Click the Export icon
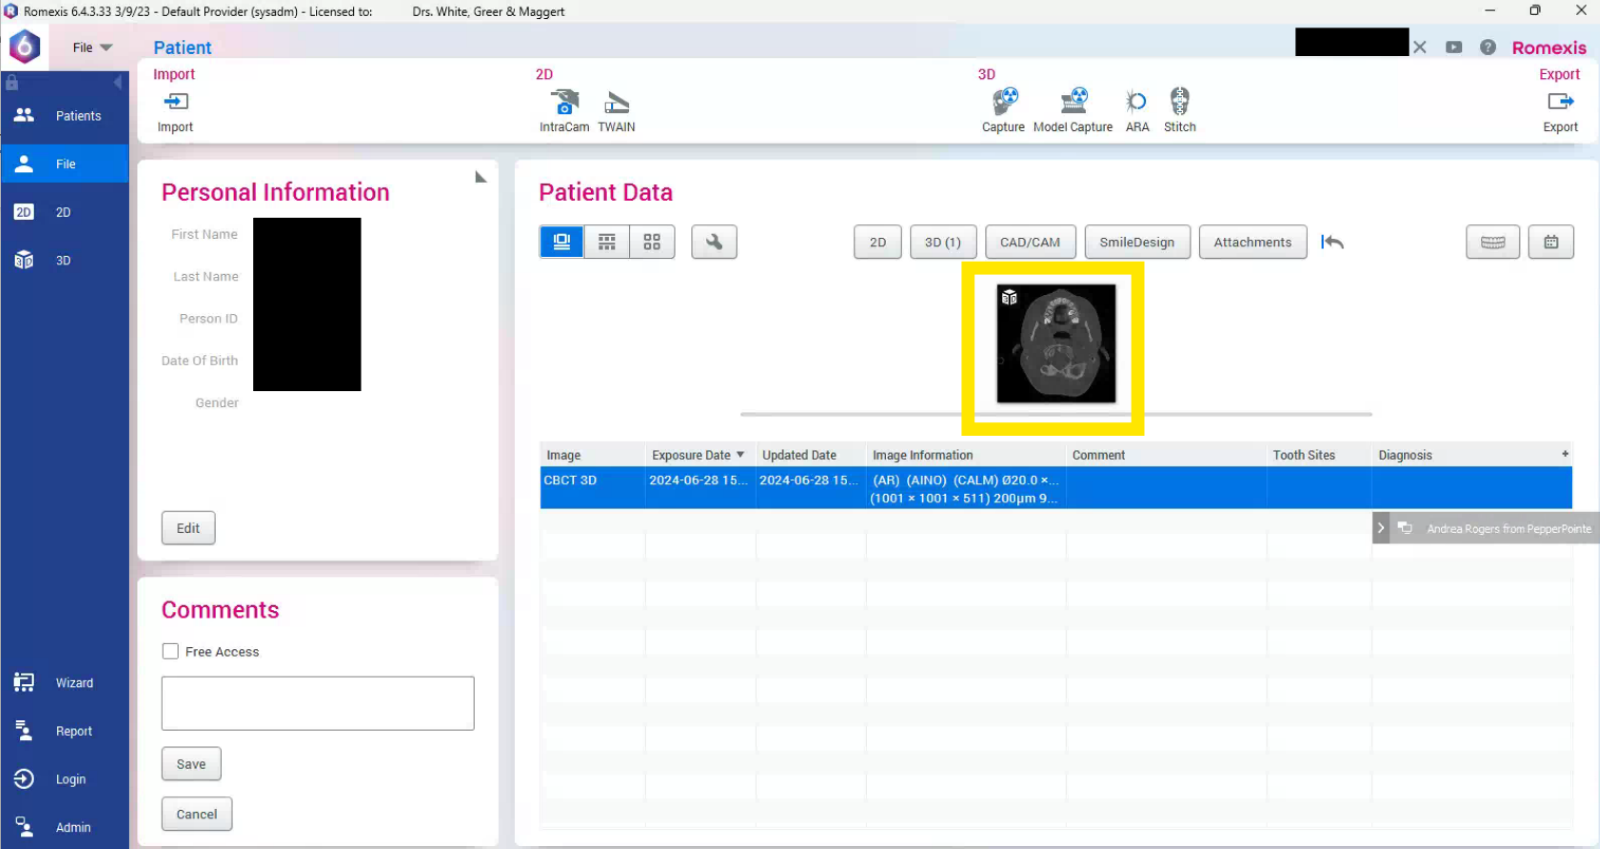This screenshot has height=849, width=1600. pyautogui.click(x=1560, y=101)
